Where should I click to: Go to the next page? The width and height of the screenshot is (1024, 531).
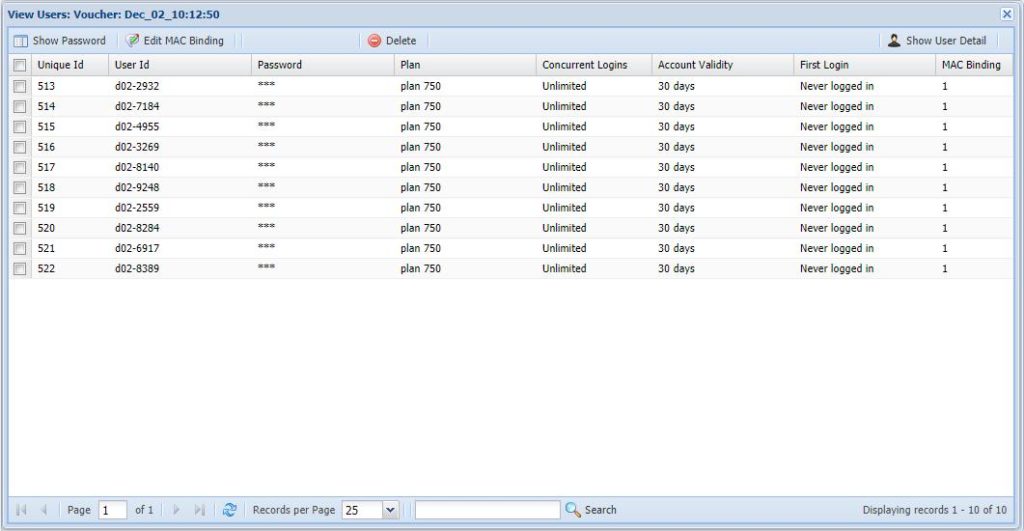177,510
